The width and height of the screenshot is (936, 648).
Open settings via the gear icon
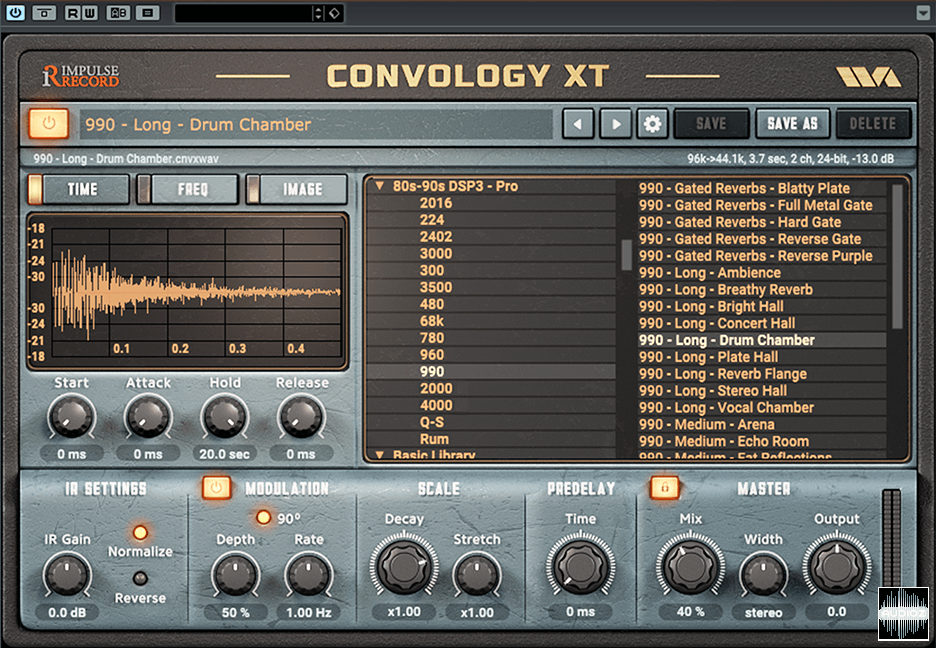coord(652,124)
